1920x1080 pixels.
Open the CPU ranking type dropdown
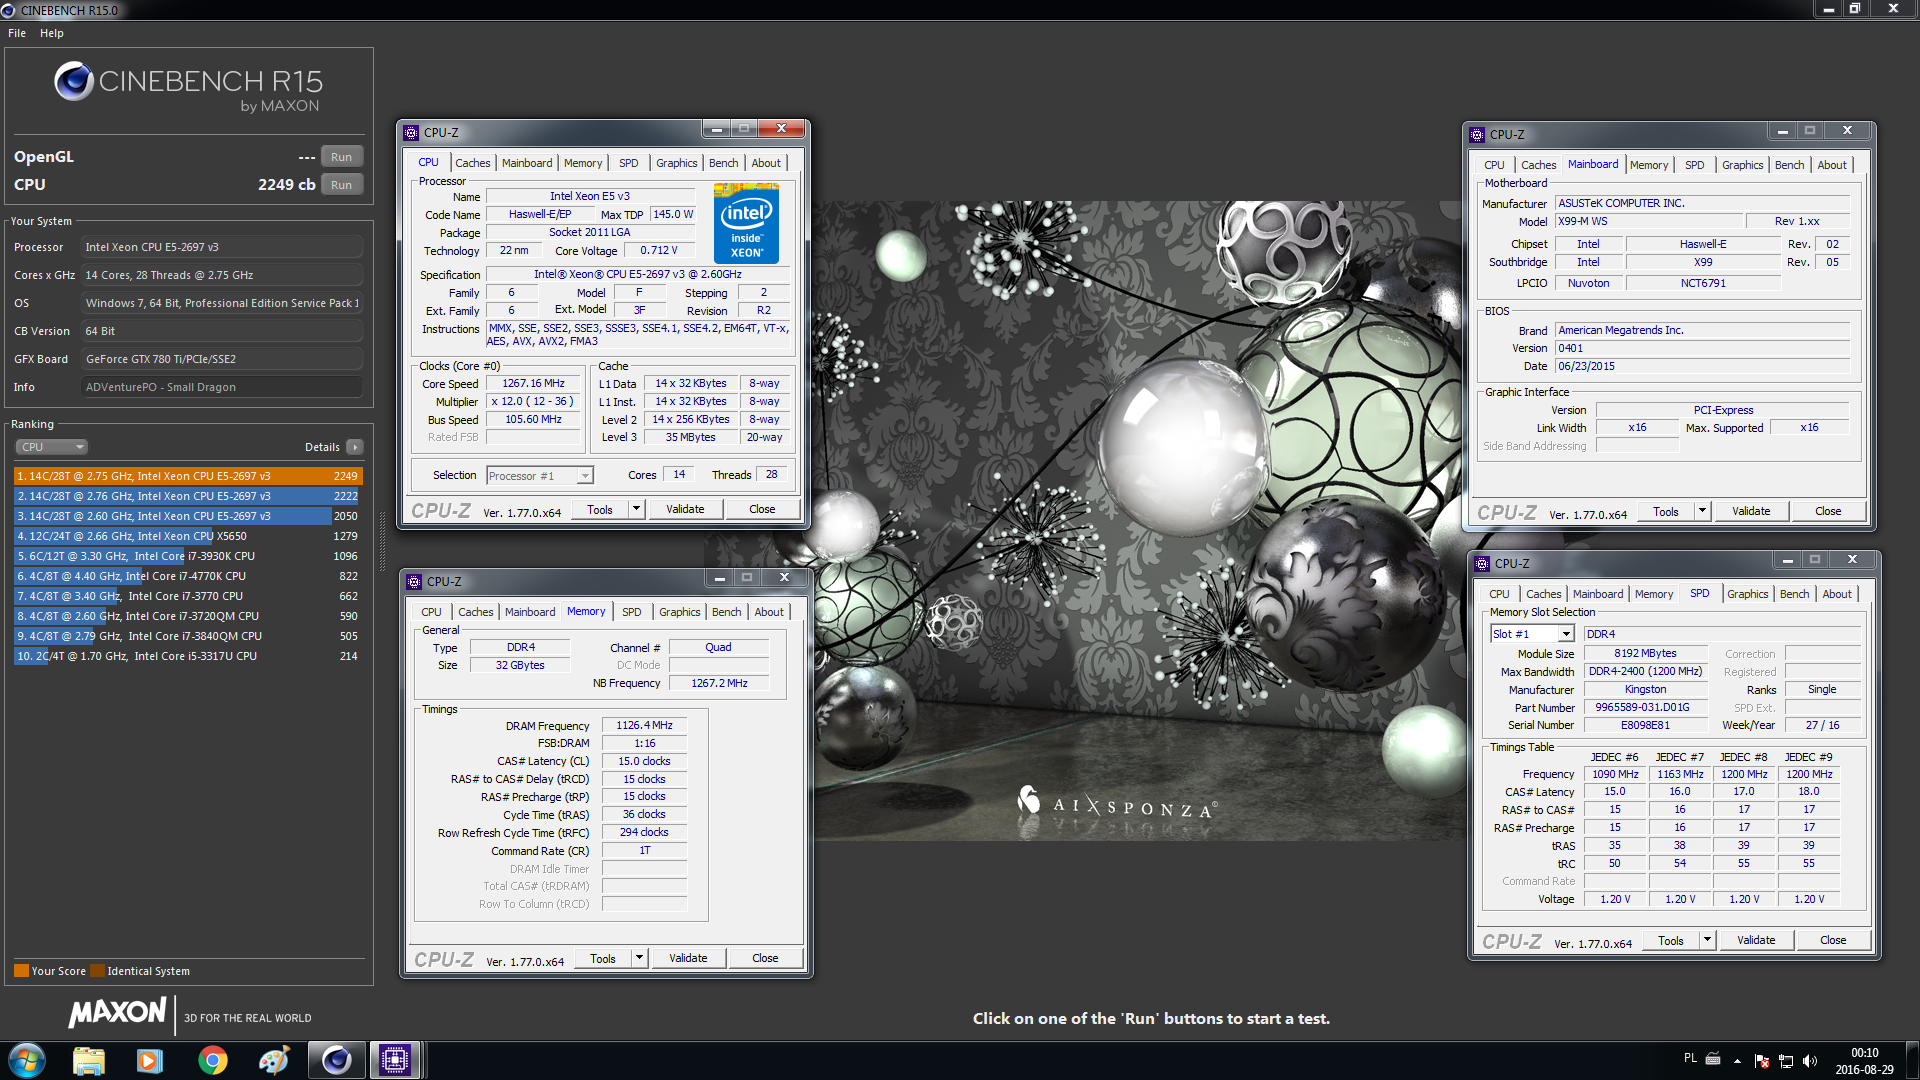[x=52, y=447]
